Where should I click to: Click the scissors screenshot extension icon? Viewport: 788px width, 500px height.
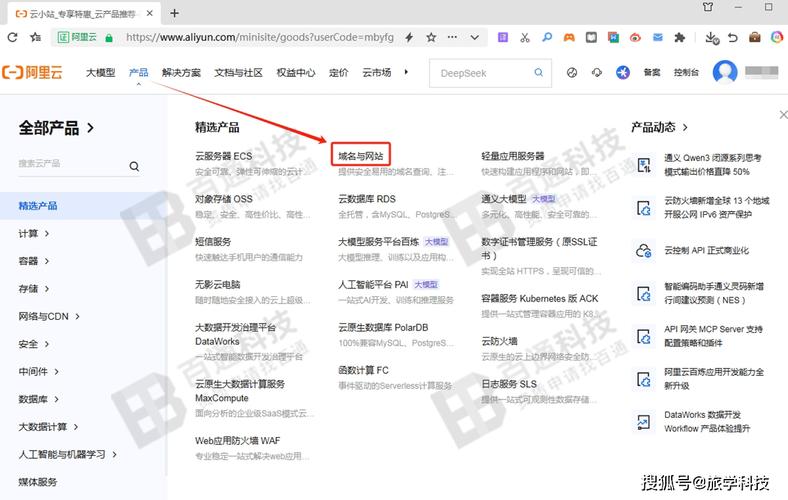524,37
